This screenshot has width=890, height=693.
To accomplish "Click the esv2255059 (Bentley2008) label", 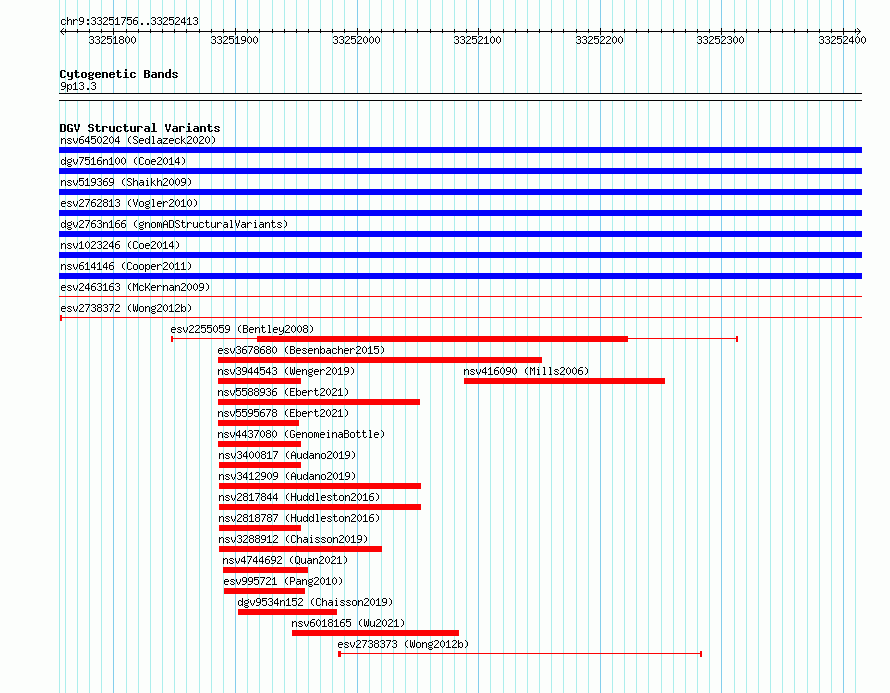I will [242, 329].
